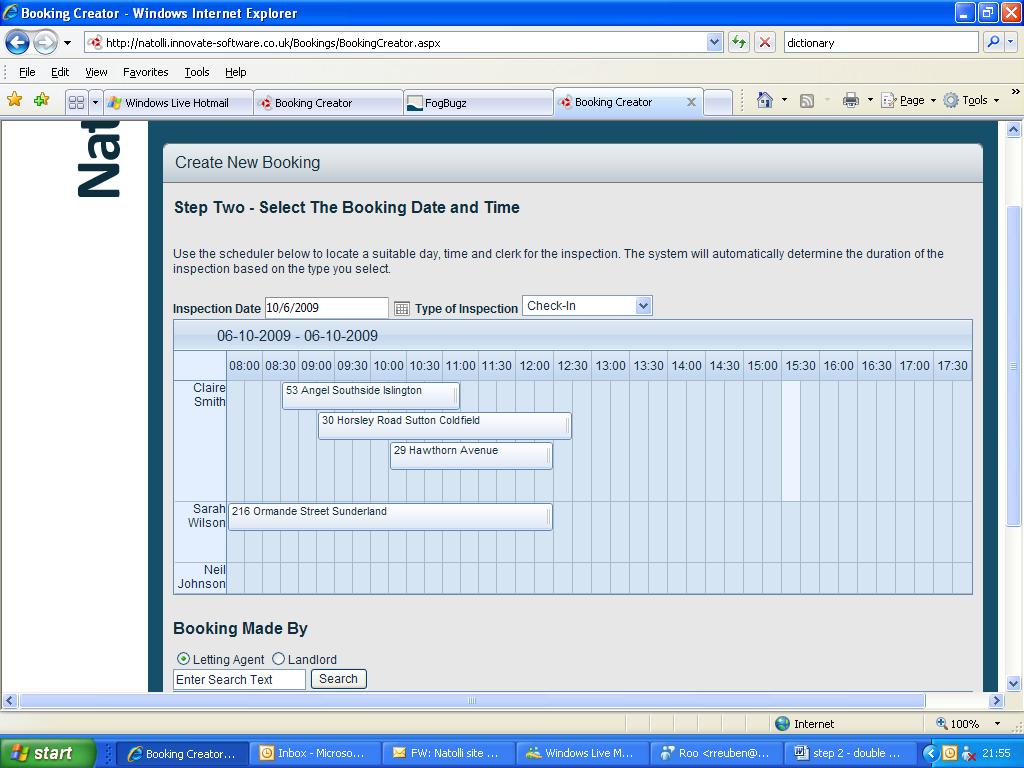Open the Tools gear menu in command bar
This screenshot has height=768, width=1024.
pos(971,100)
